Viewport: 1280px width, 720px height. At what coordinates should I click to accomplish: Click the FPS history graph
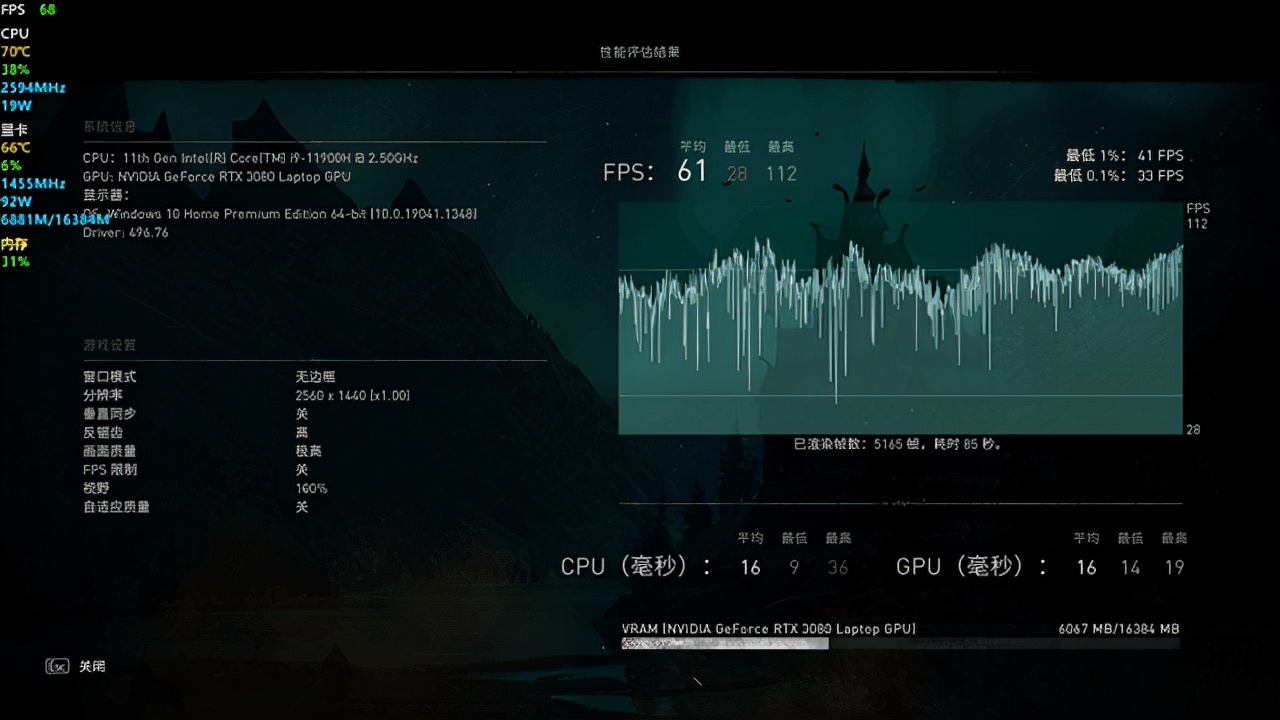coord(900,318)
